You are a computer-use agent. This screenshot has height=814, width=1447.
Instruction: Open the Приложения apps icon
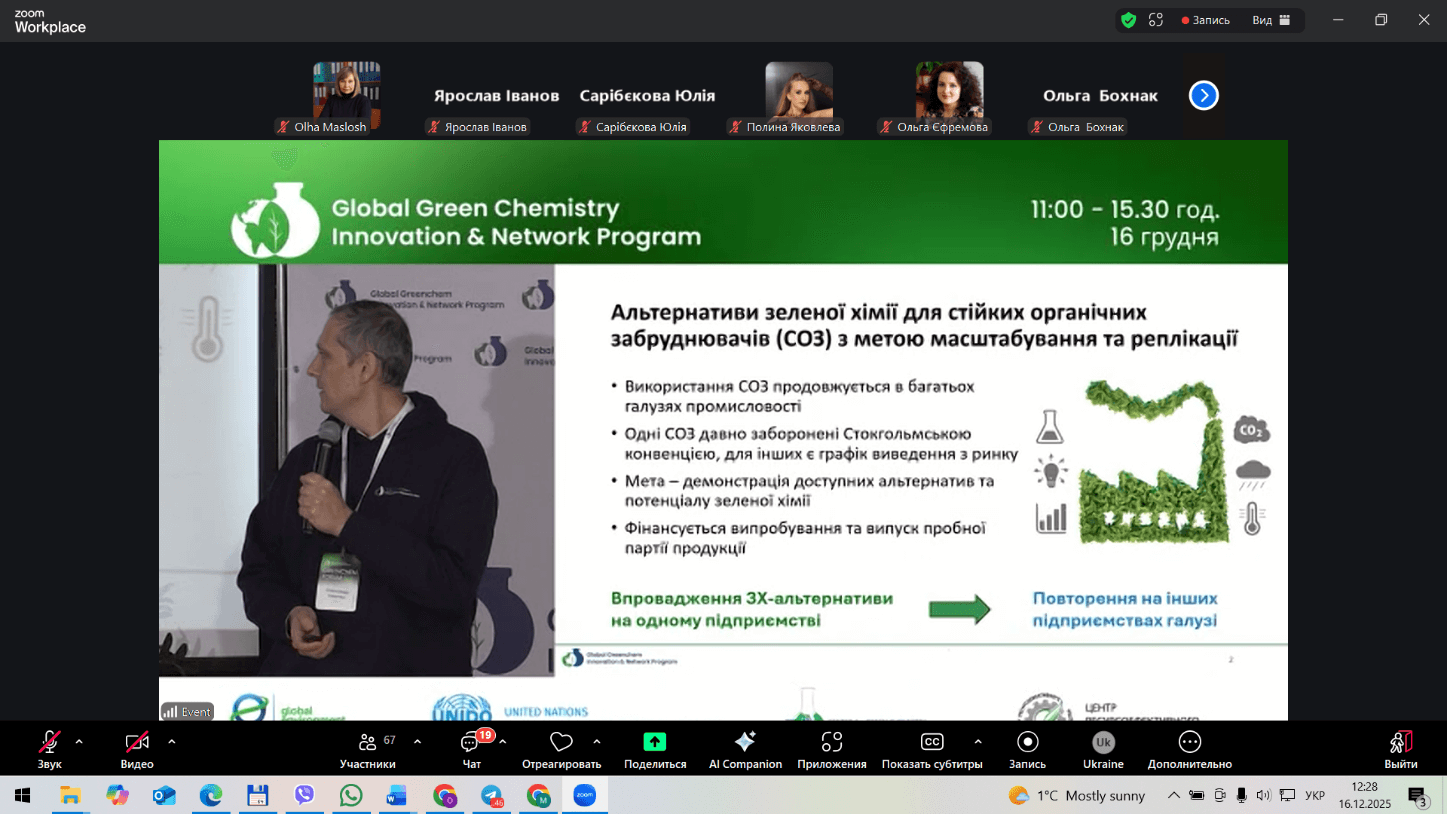[x=831, y=748]
